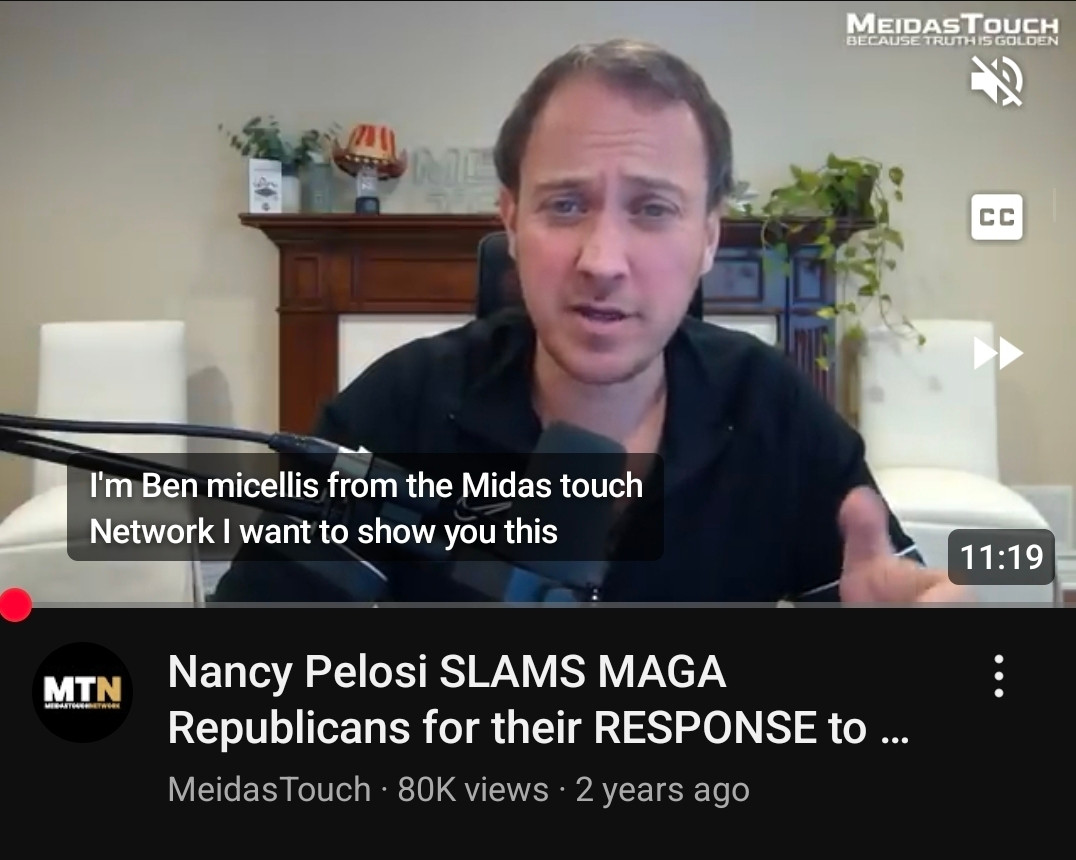Click the 80K views text
This screenshot has width=1076, height=860.
pos(473,789)
